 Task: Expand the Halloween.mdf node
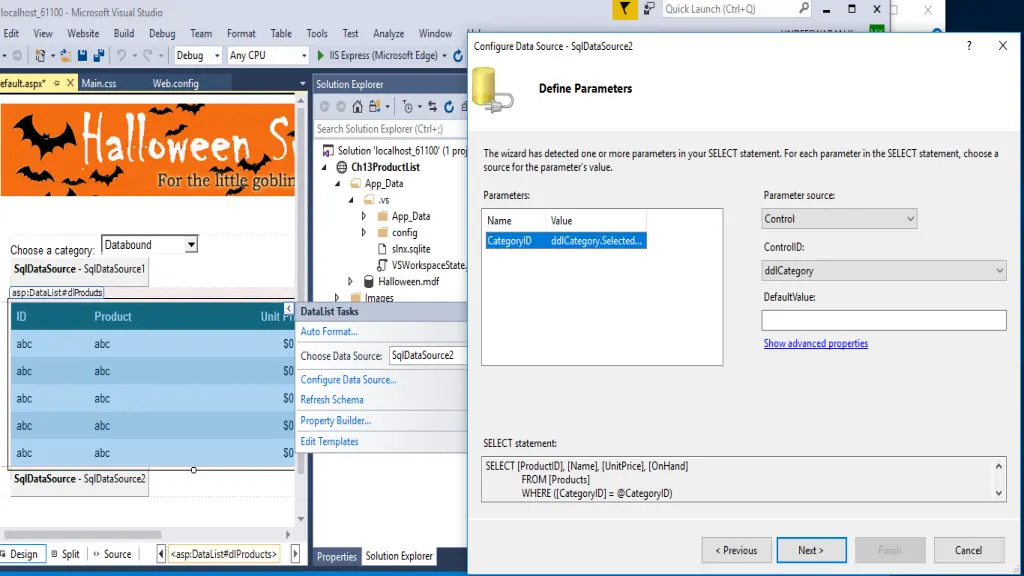pos(350,281)
